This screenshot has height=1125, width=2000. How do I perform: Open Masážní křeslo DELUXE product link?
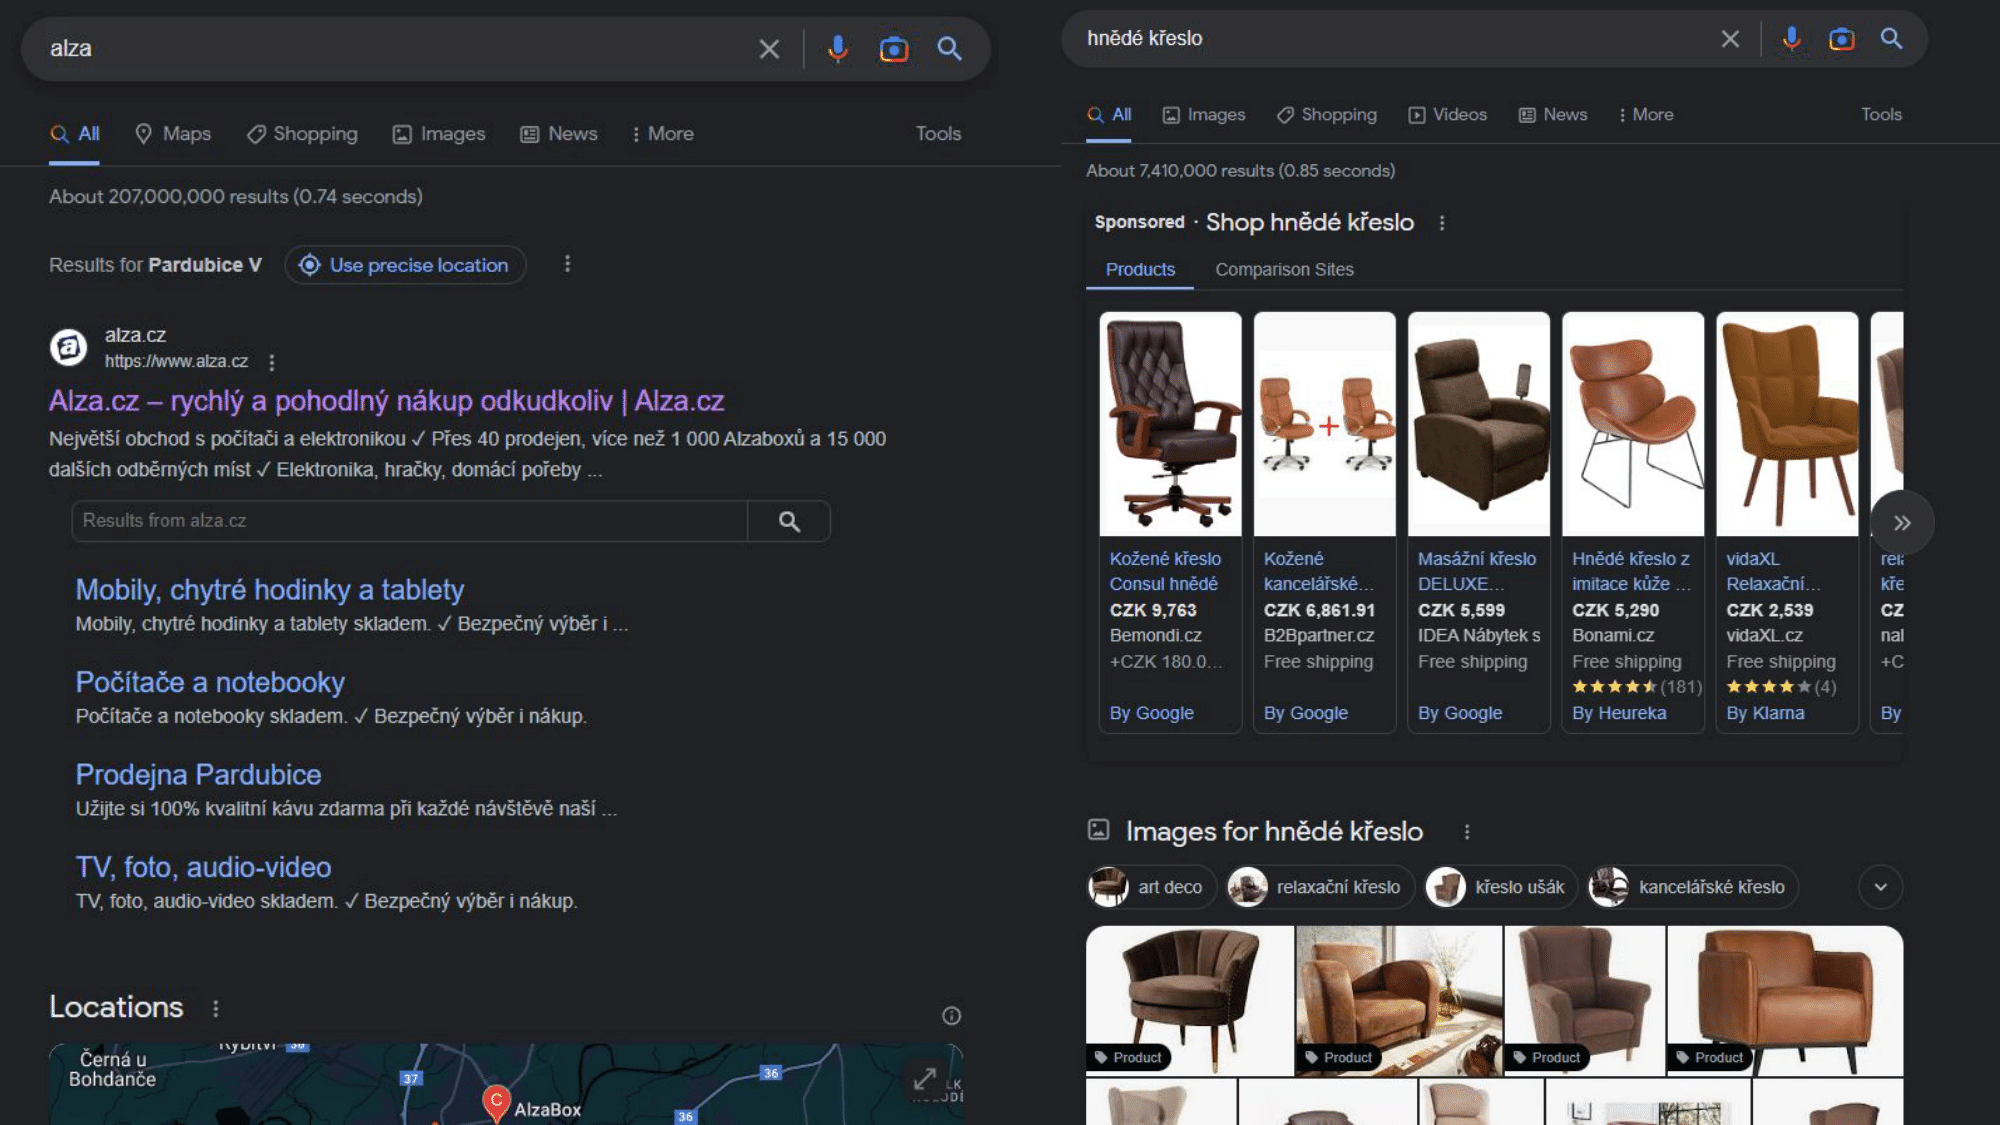tap(1476, 571)
